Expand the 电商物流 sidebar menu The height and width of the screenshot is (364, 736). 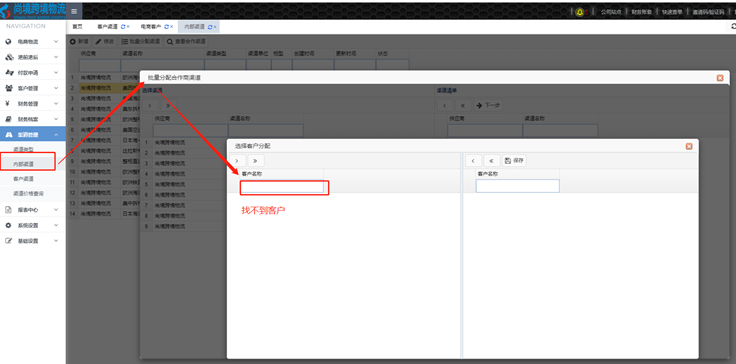tap(32, 42)
